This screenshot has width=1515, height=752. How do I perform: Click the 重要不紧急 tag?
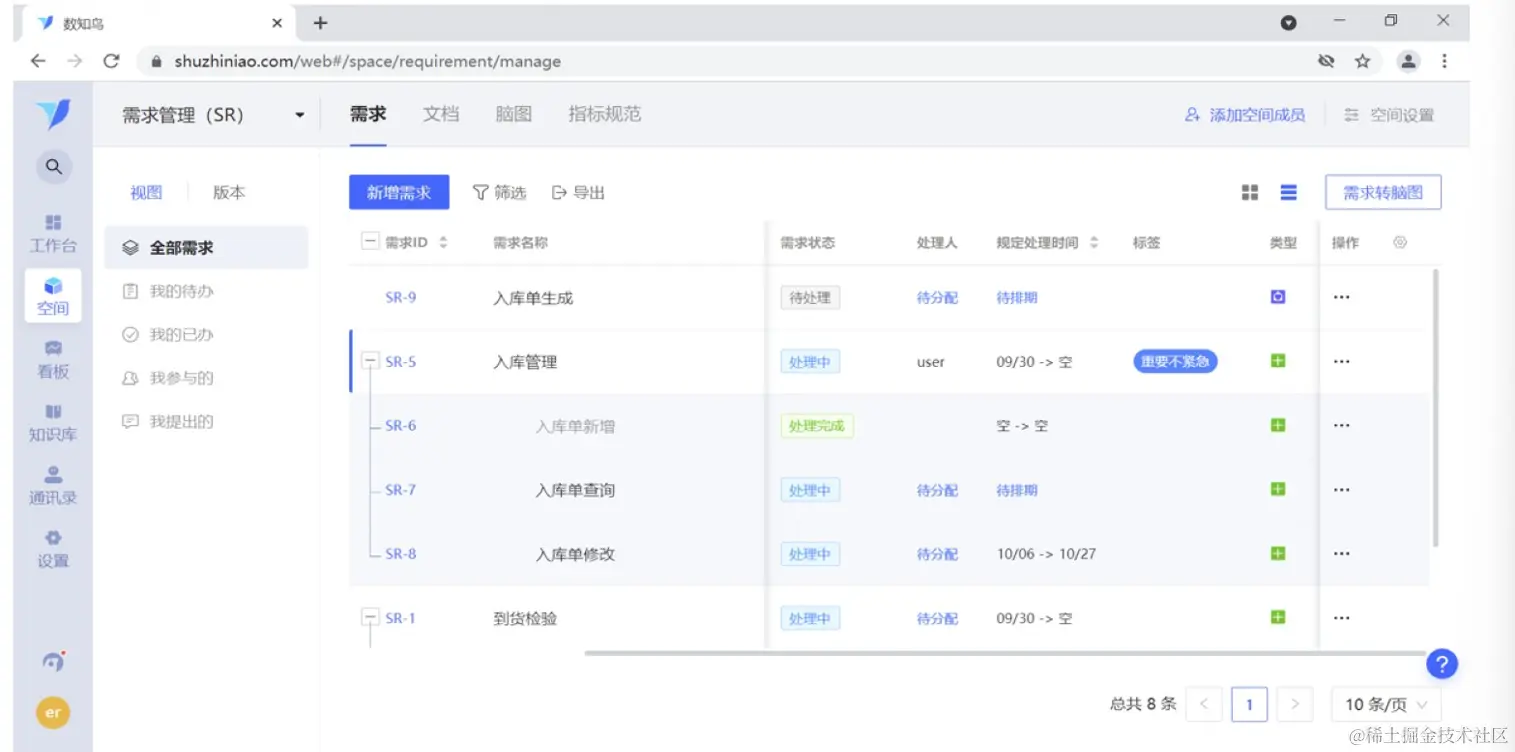click(x=1175, y=362)
